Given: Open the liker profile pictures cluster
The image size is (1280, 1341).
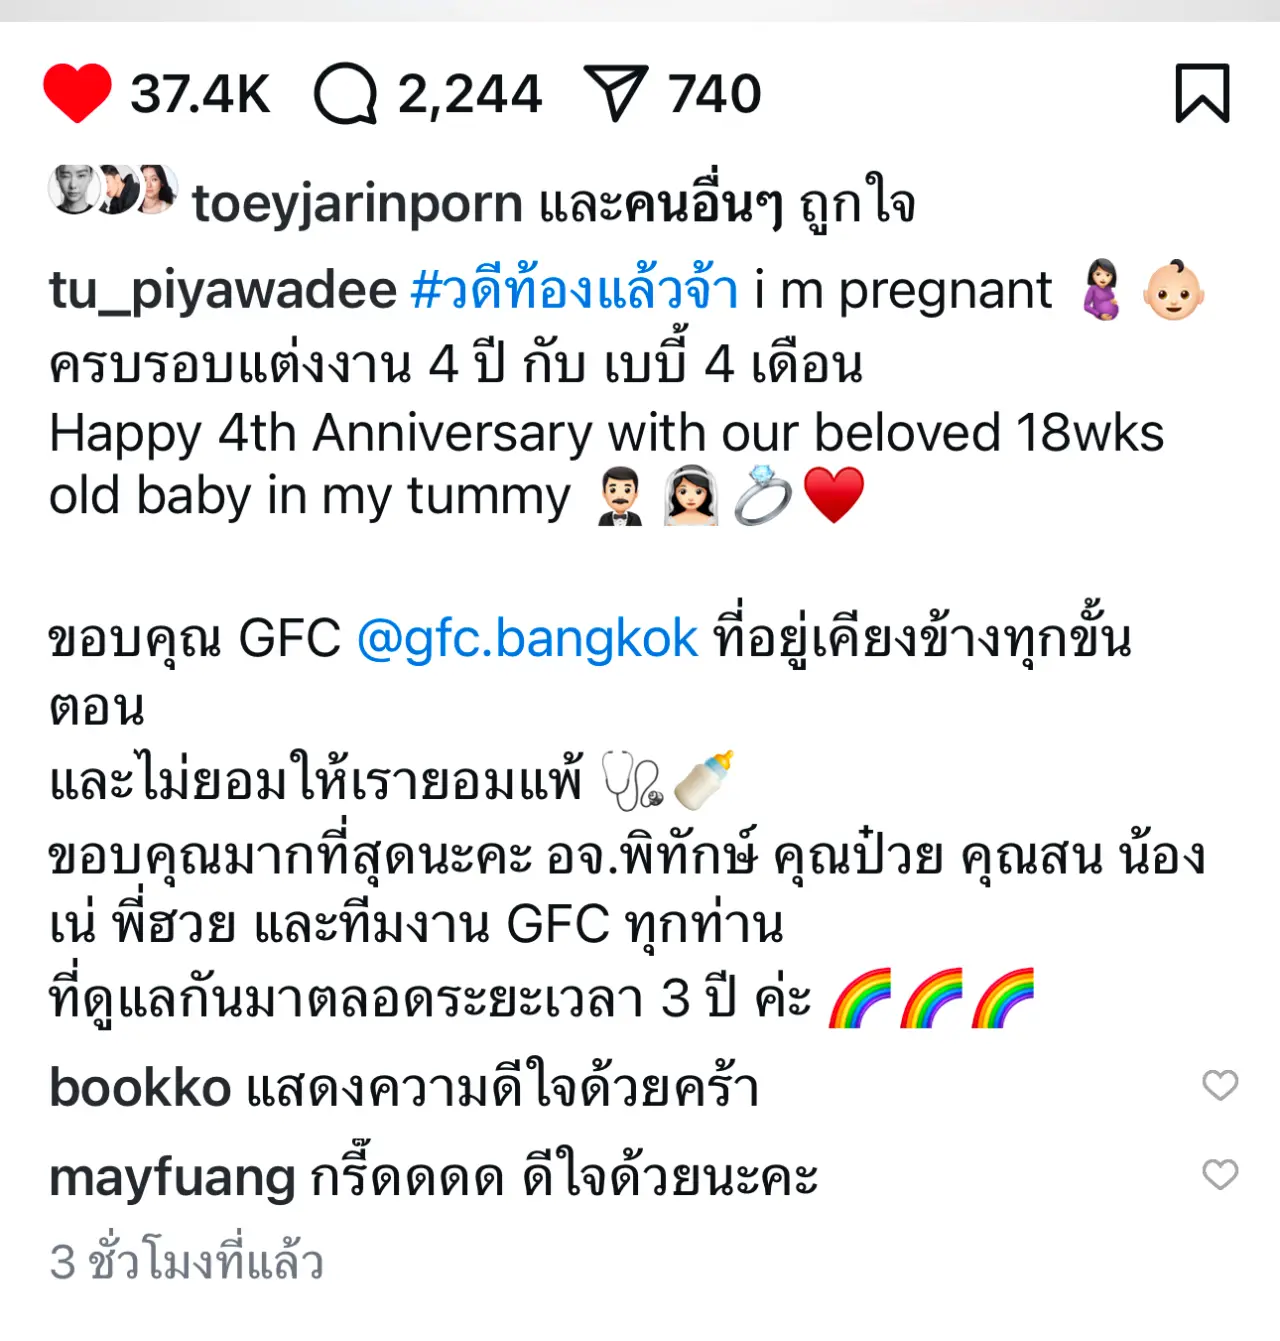Looking at the screenshot, I should [x=113, y=189].
